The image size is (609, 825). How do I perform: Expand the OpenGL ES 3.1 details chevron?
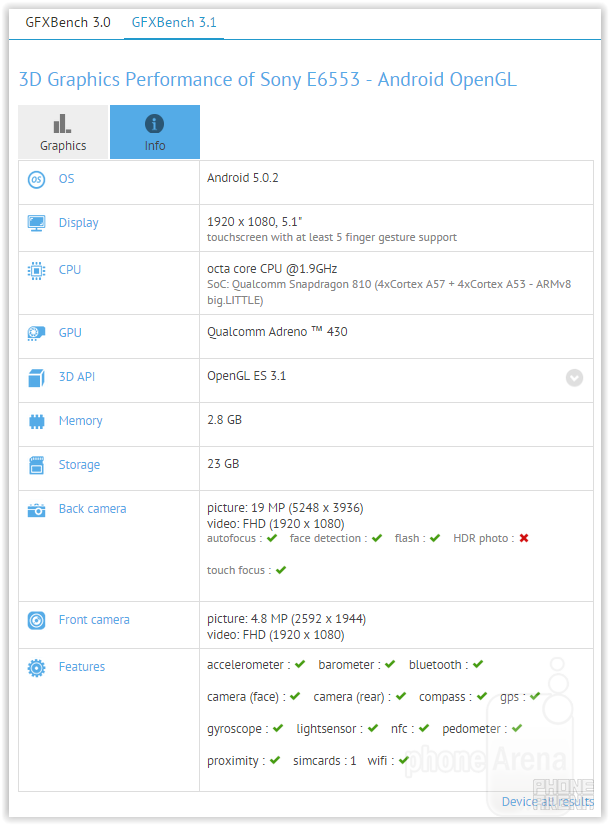(x=574, y=378)
